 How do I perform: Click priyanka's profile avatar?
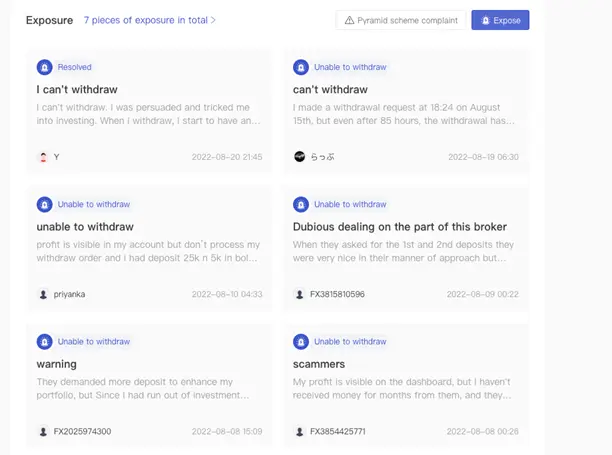[x=43, y=294]
